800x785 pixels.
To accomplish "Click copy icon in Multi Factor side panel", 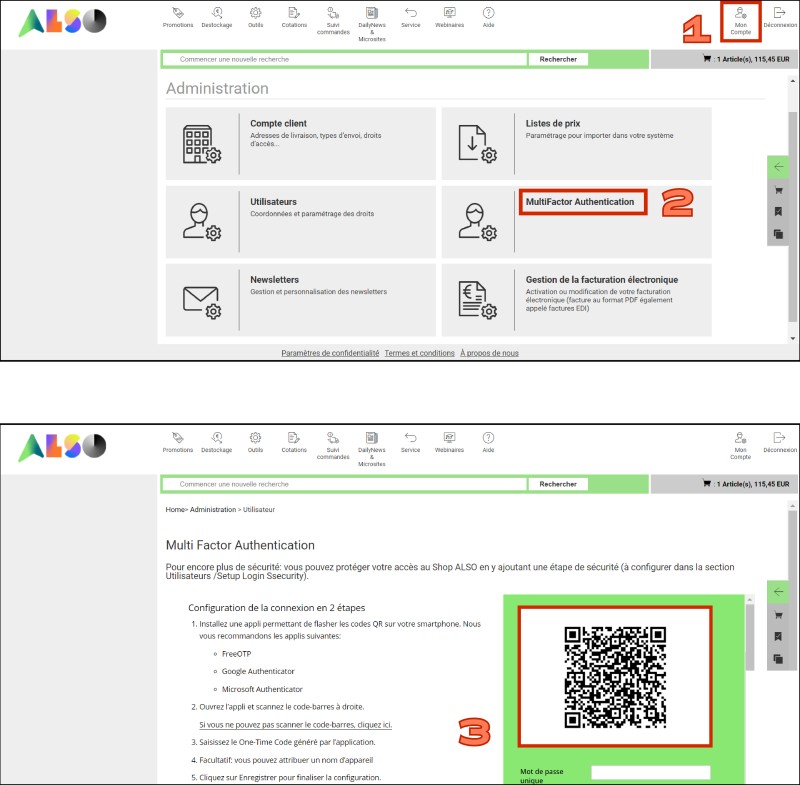I will [x=779, y=659].
